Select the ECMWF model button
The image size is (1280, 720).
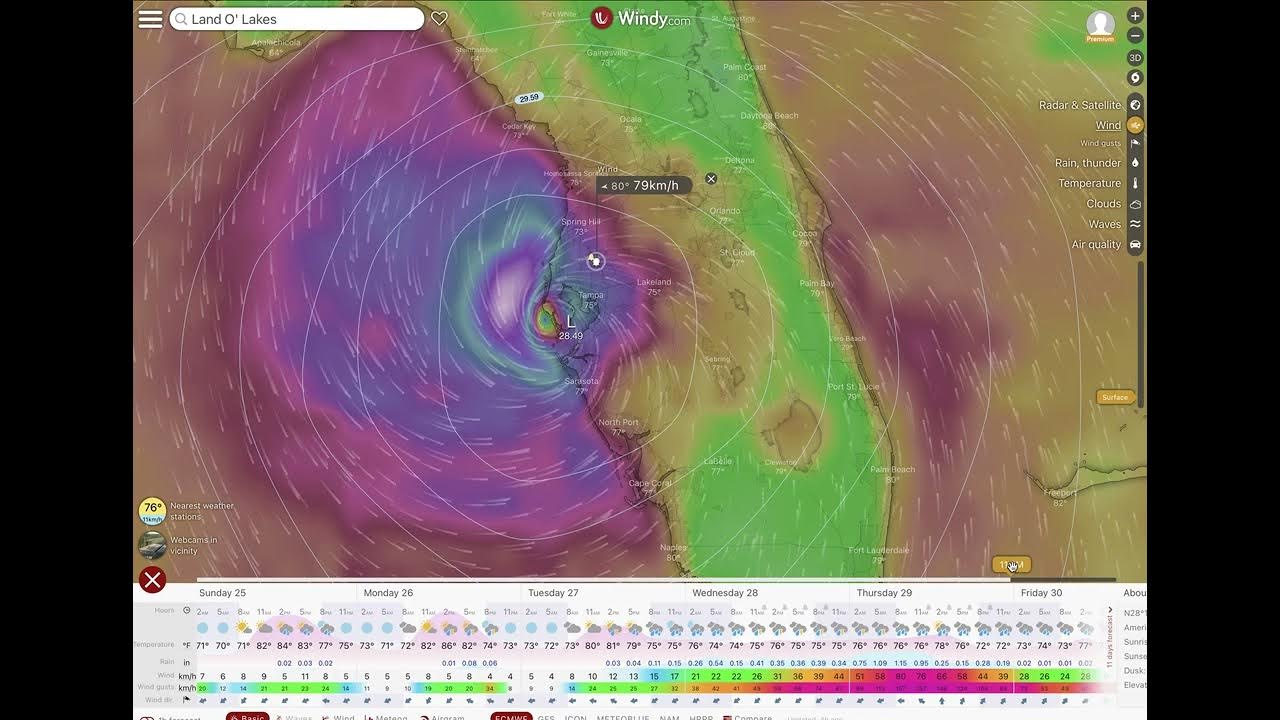pyautogui.click(x=511, y=717)
